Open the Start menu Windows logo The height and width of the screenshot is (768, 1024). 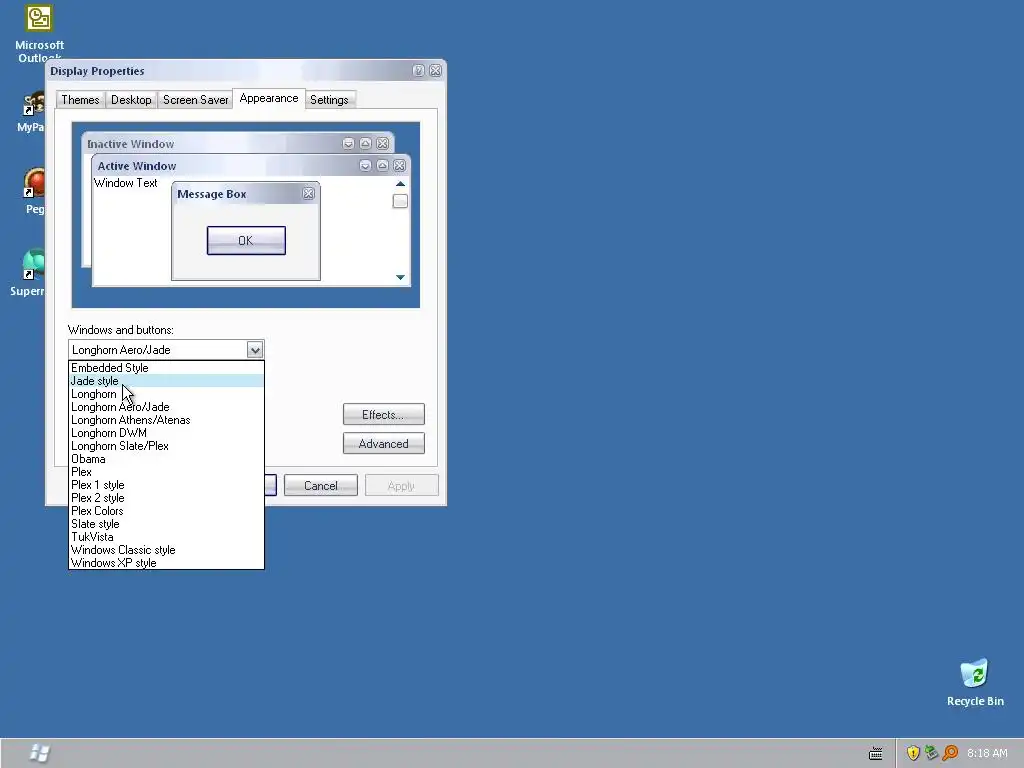pyautogui.click(x=39, y=753)
